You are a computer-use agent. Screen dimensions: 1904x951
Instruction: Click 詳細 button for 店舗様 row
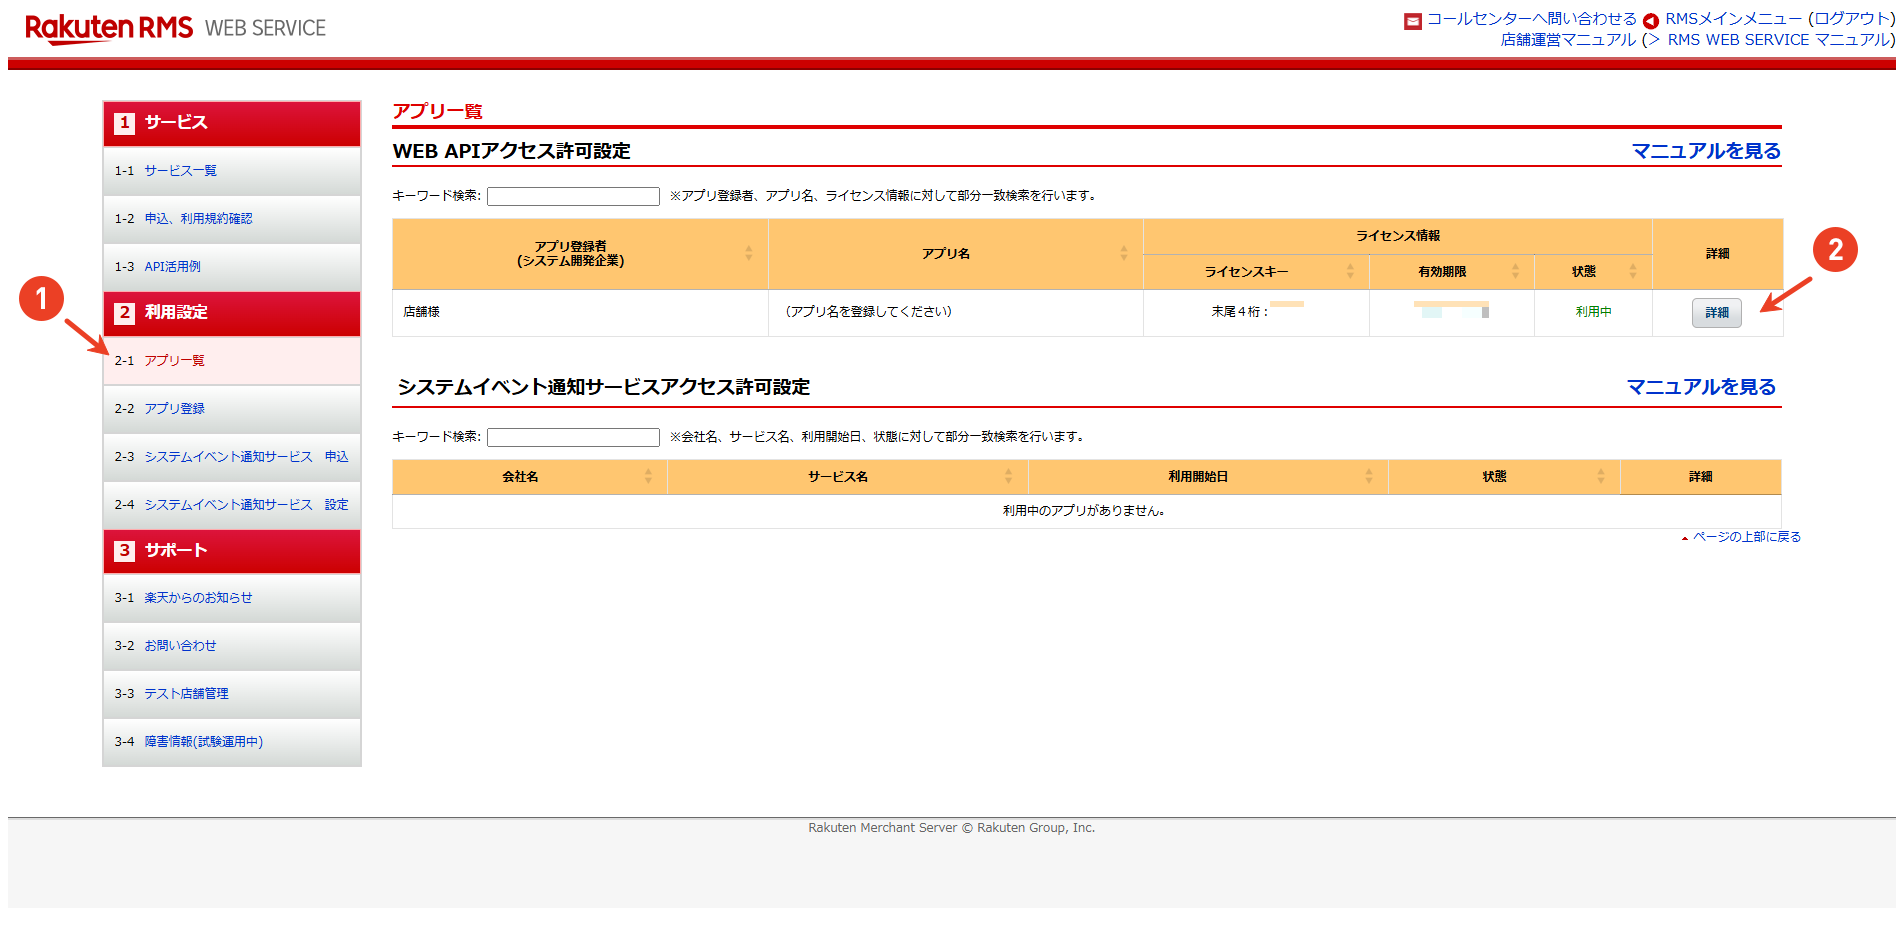1717,313
